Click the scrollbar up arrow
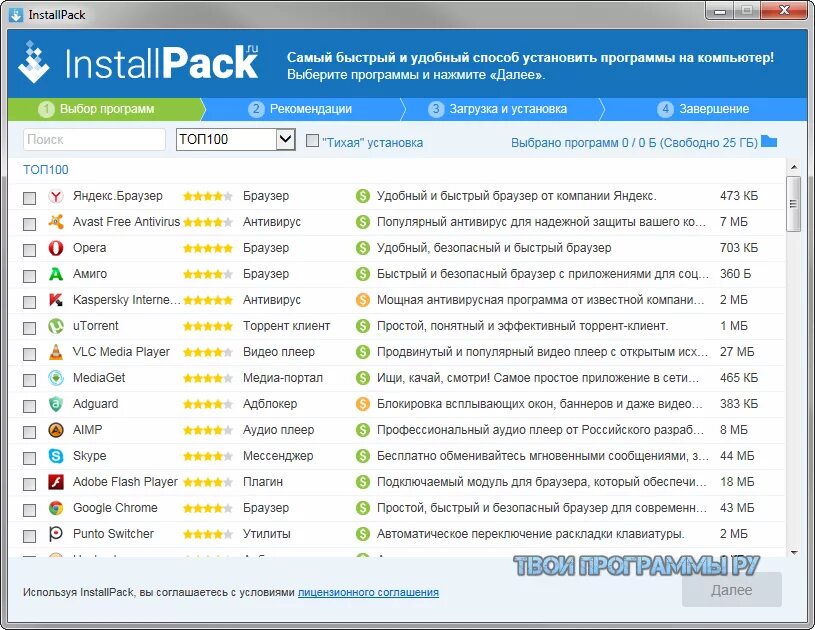Image resolution: width=815 pixels, height=630 pixels. coord(794,167)
